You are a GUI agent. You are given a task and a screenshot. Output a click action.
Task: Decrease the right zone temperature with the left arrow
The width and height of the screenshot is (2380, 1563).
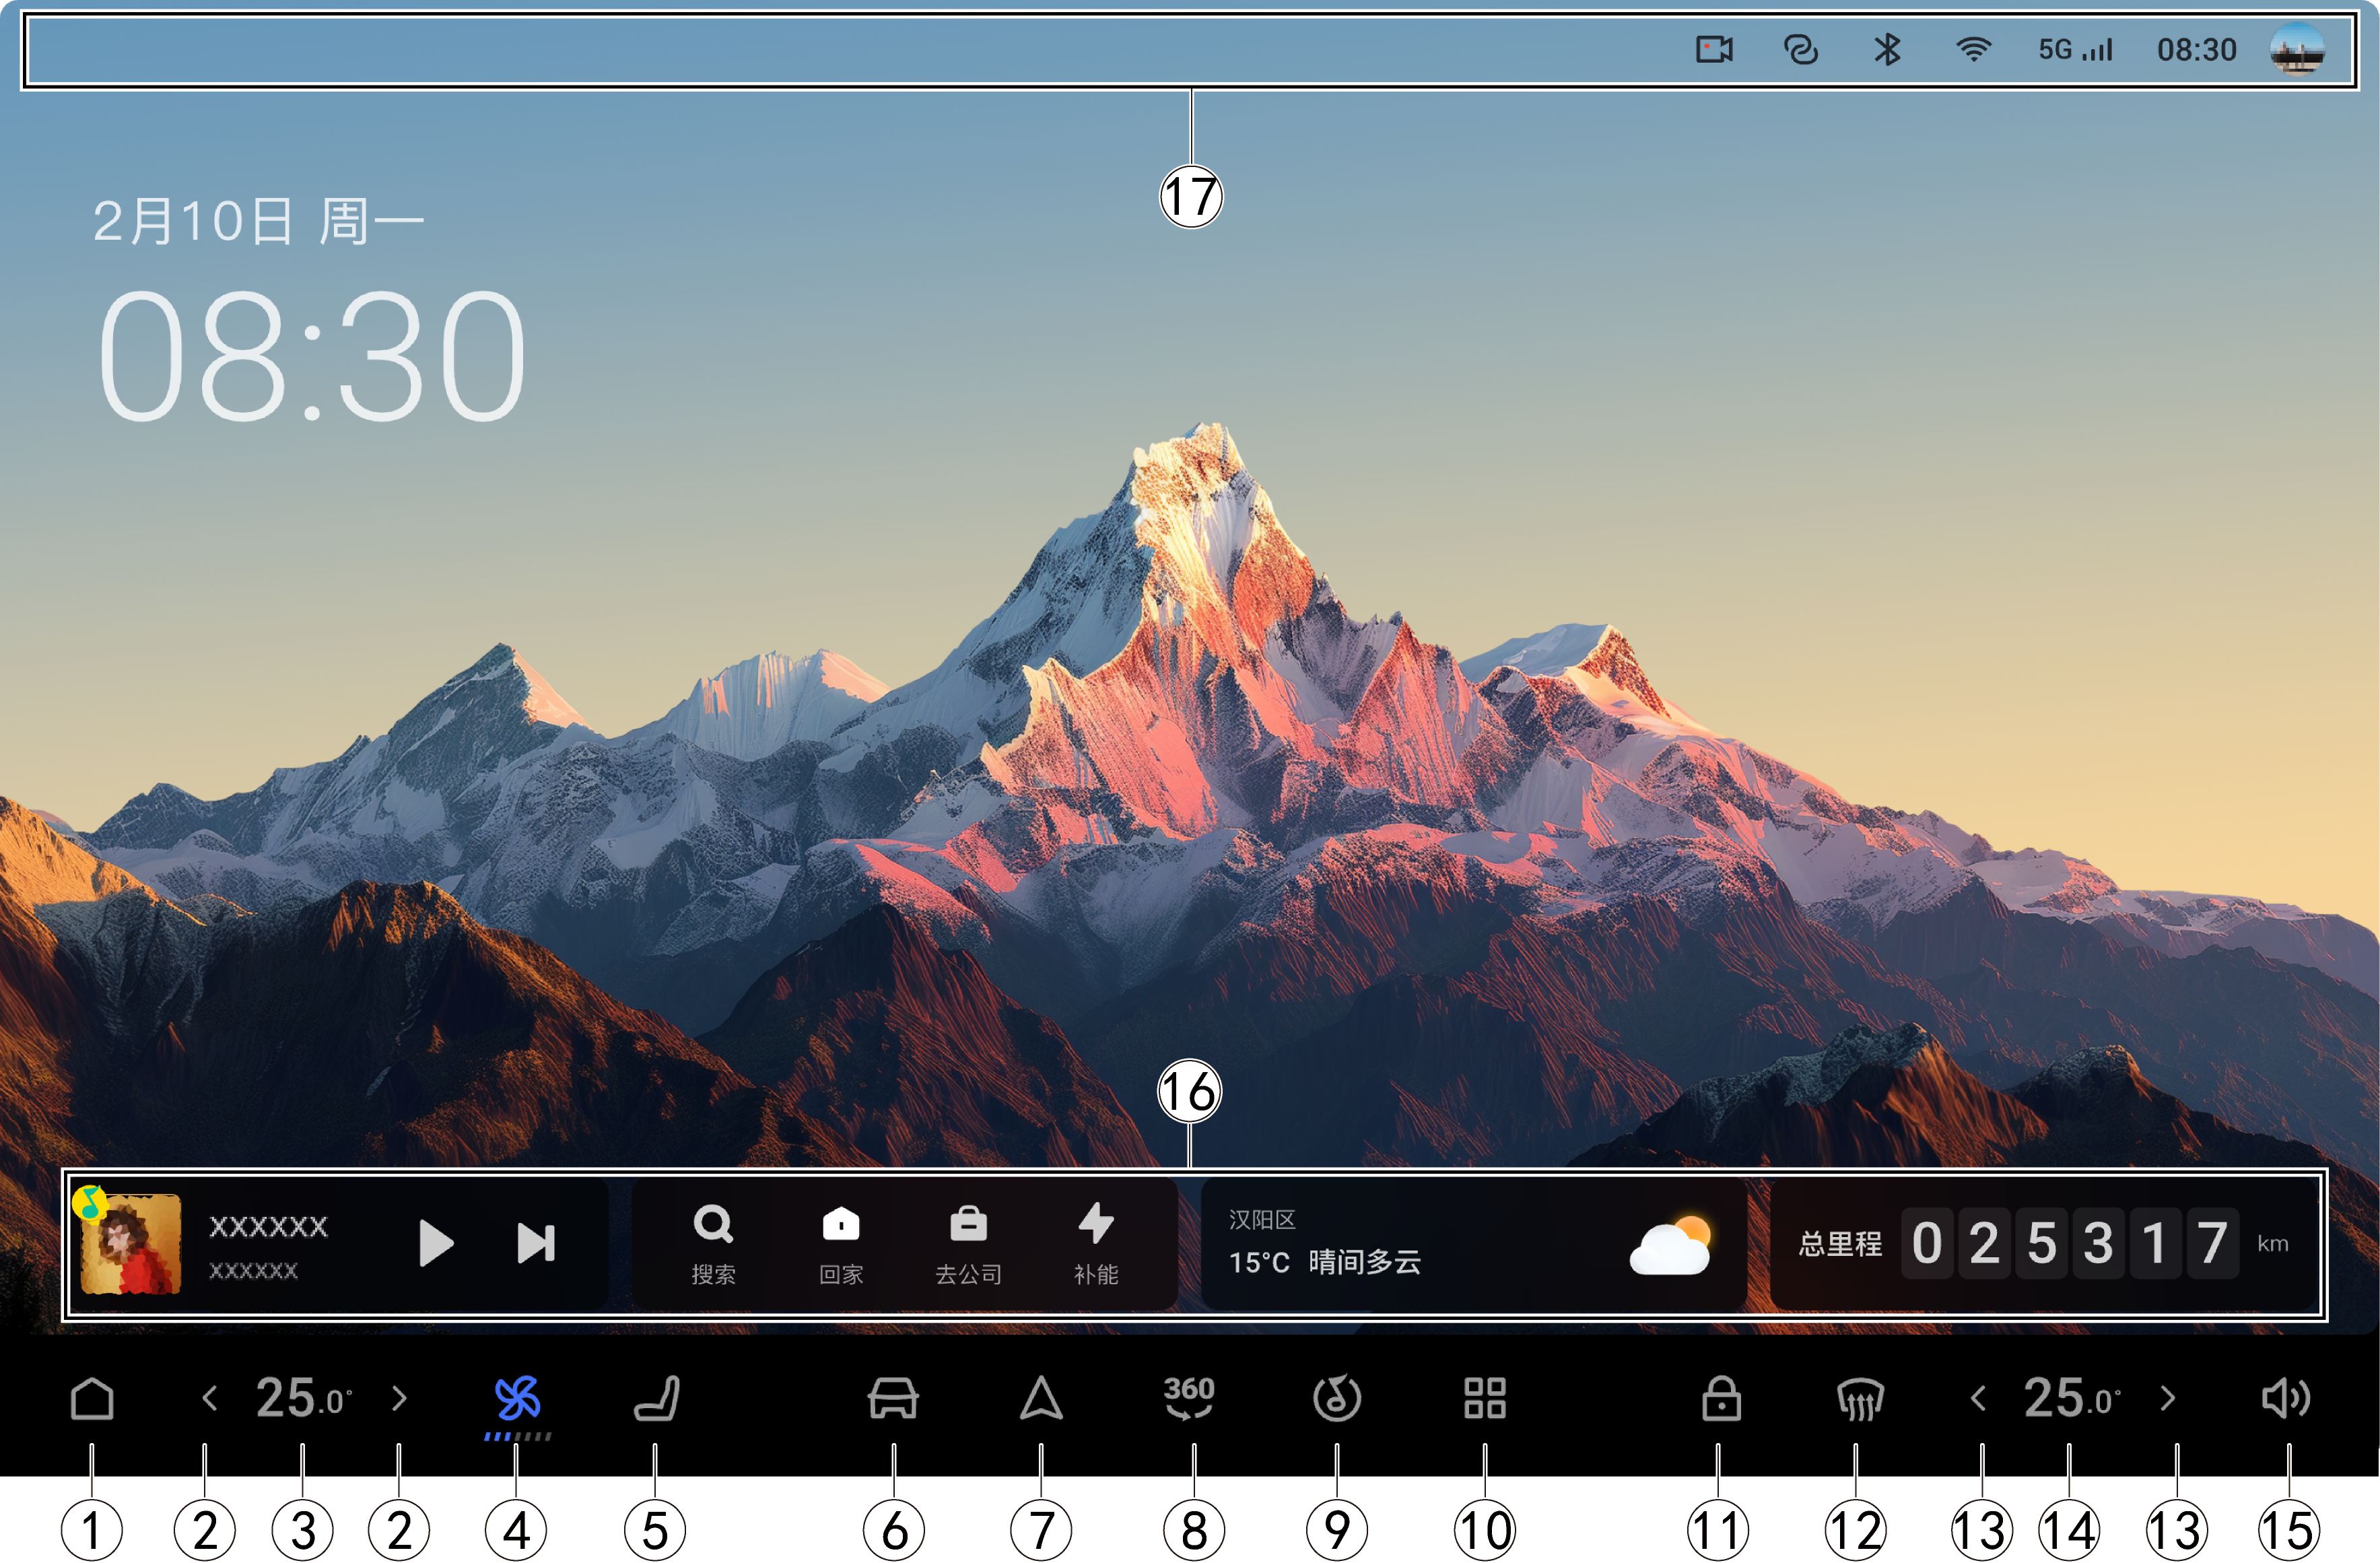(1978, 1398)
